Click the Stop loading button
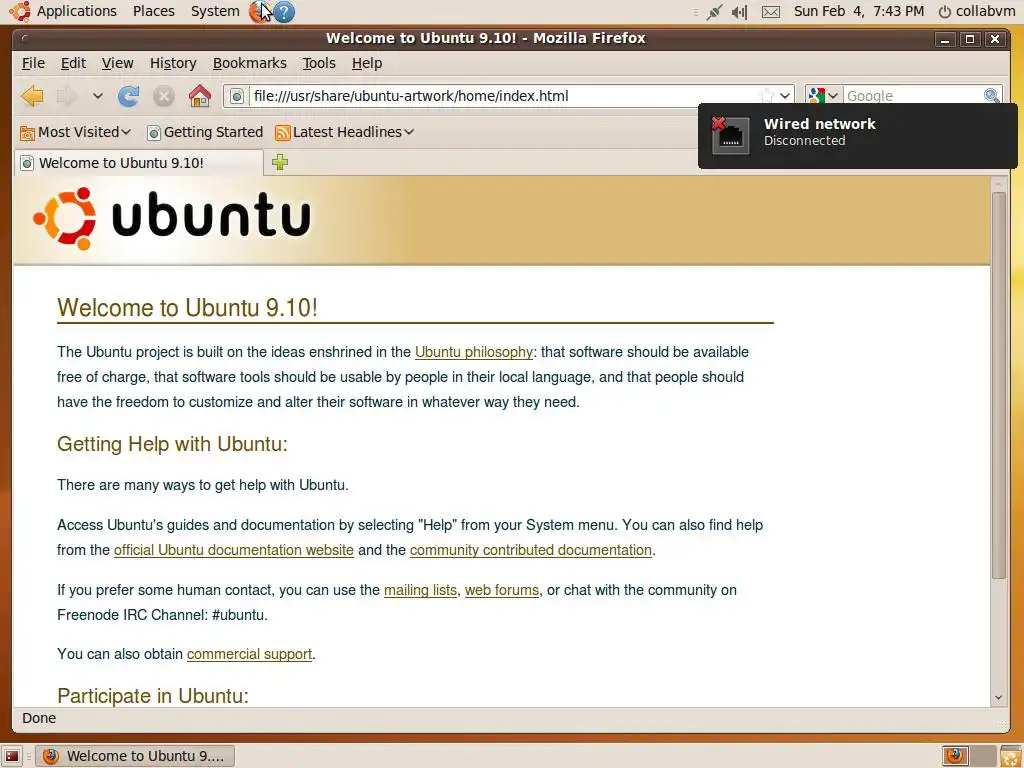 click(x=164, y=96)
